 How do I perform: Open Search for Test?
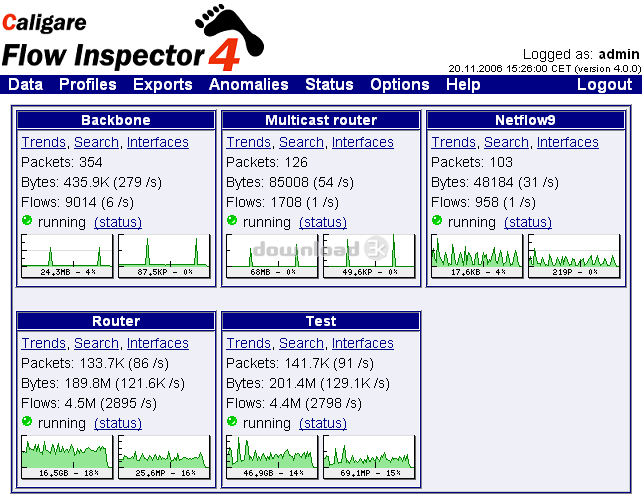point(301,343)
